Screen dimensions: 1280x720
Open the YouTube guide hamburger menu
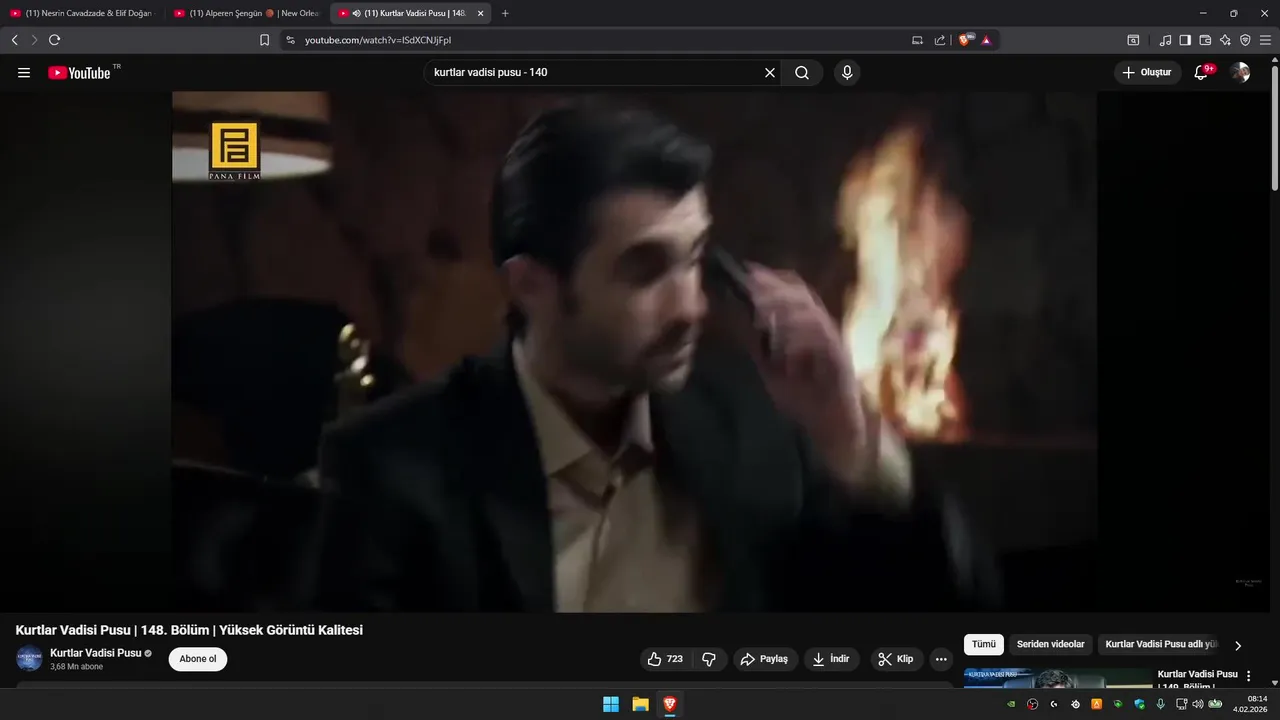[x=24, y=73]
